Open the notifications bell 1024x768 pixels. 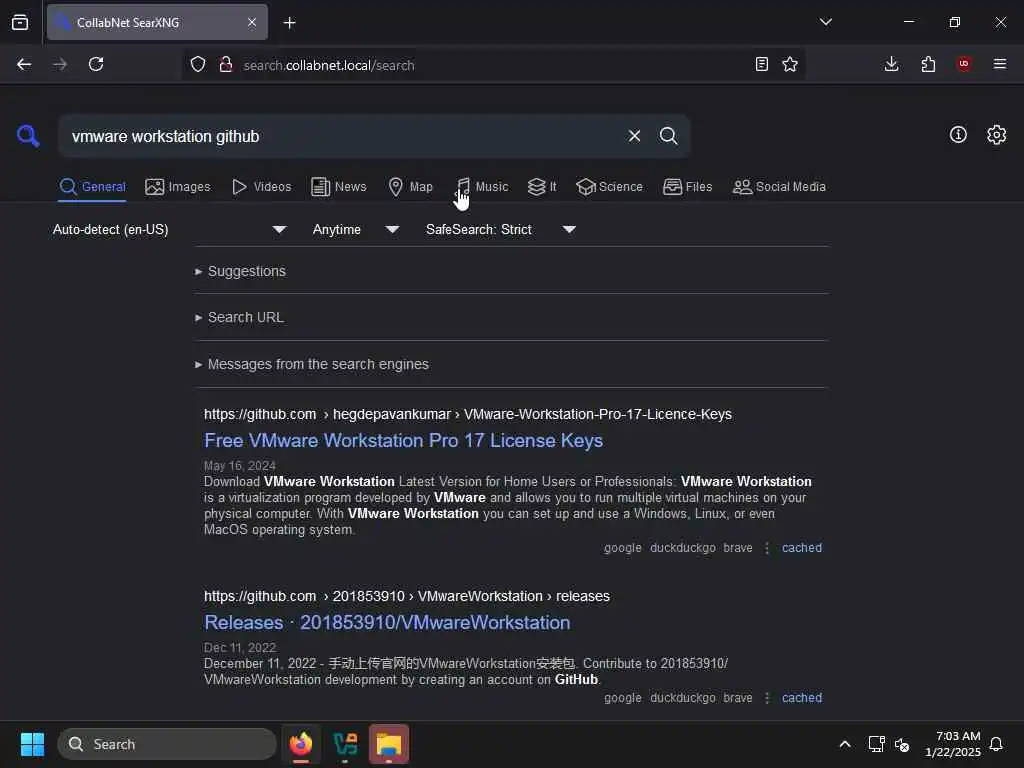click(x=996, y=744)
